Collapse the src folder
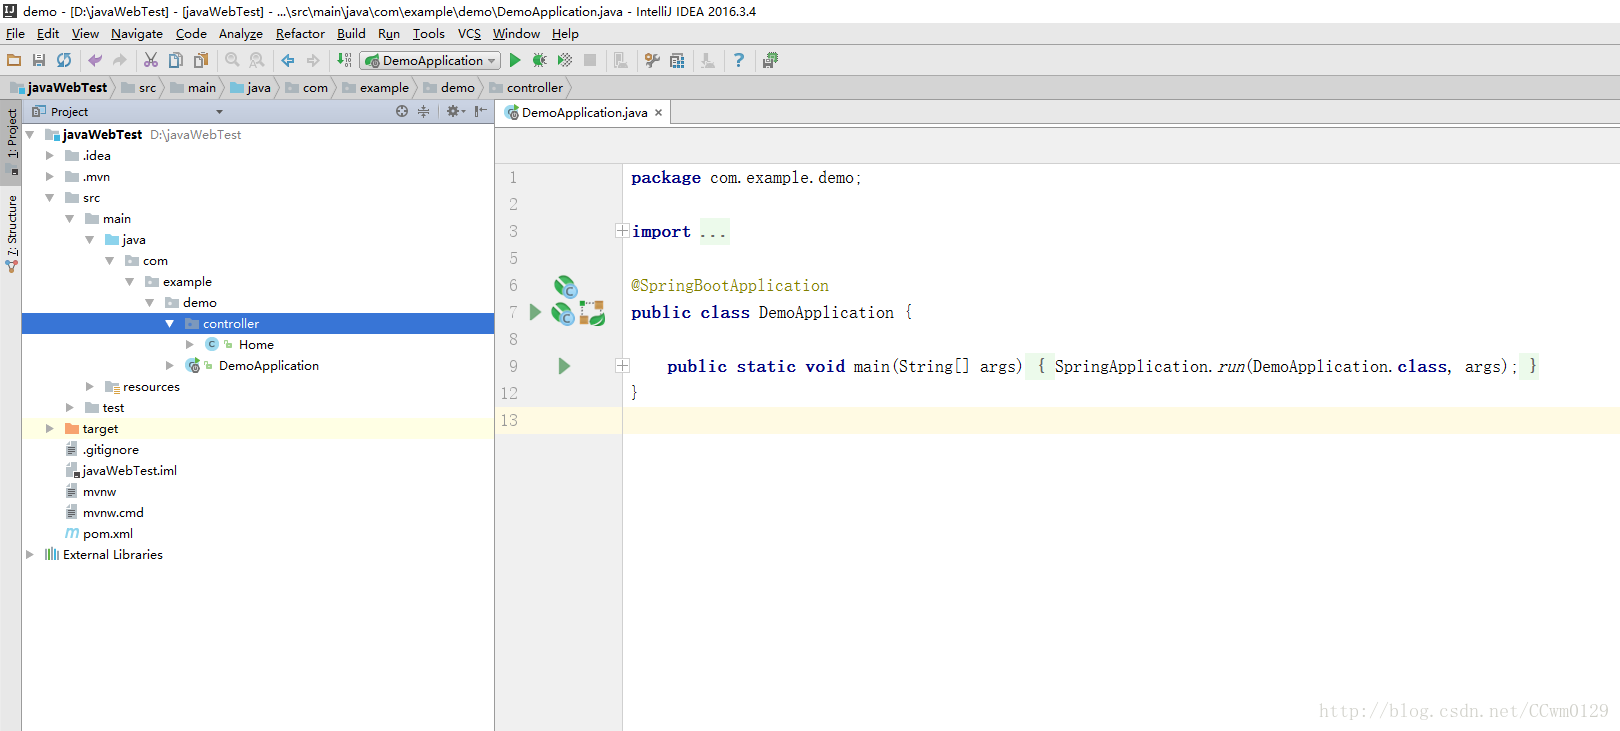Screen dimensions: 1620x731 click(x=50, y=197)
